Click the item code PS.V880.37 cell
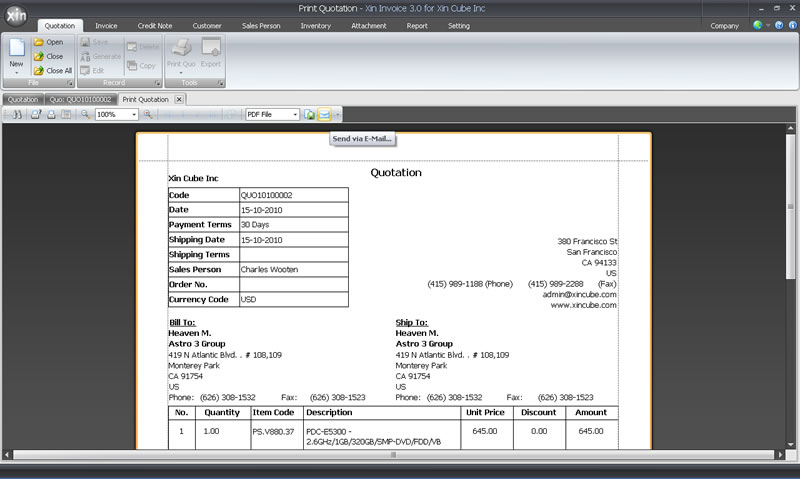This screenshot has width=800, height=479. coord(277,435)
